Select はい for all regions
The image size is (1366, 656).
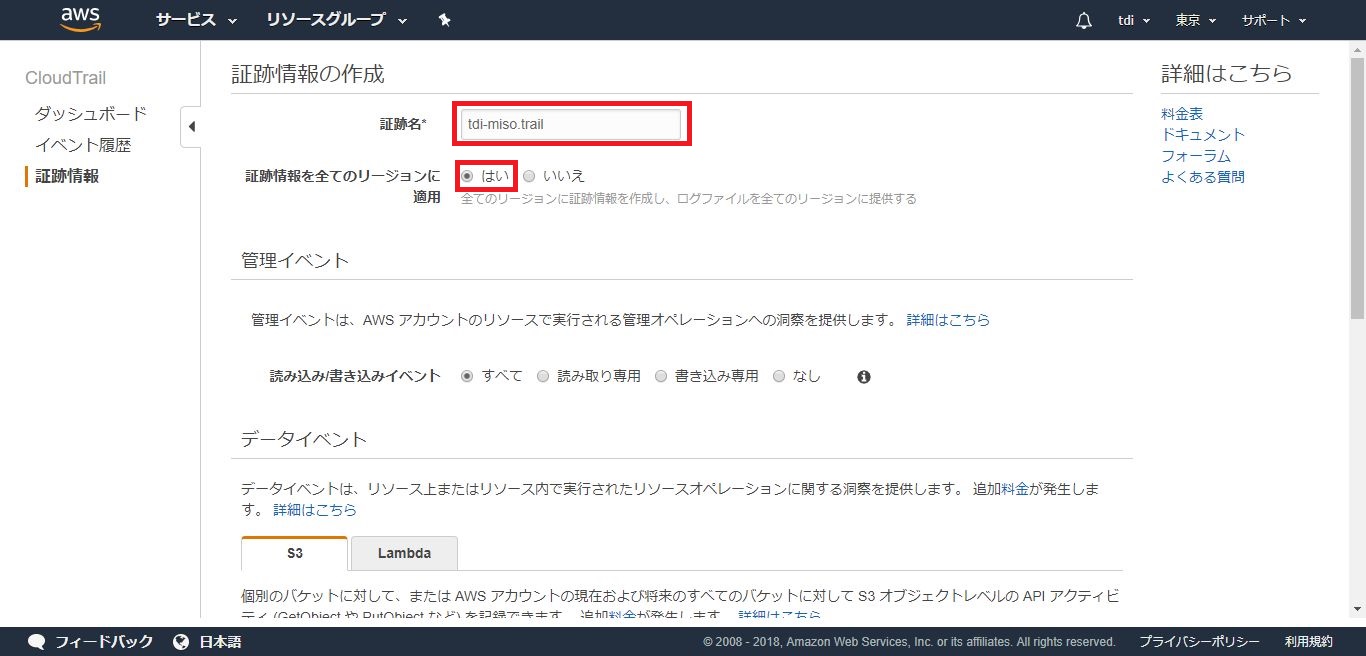point(467,176)
